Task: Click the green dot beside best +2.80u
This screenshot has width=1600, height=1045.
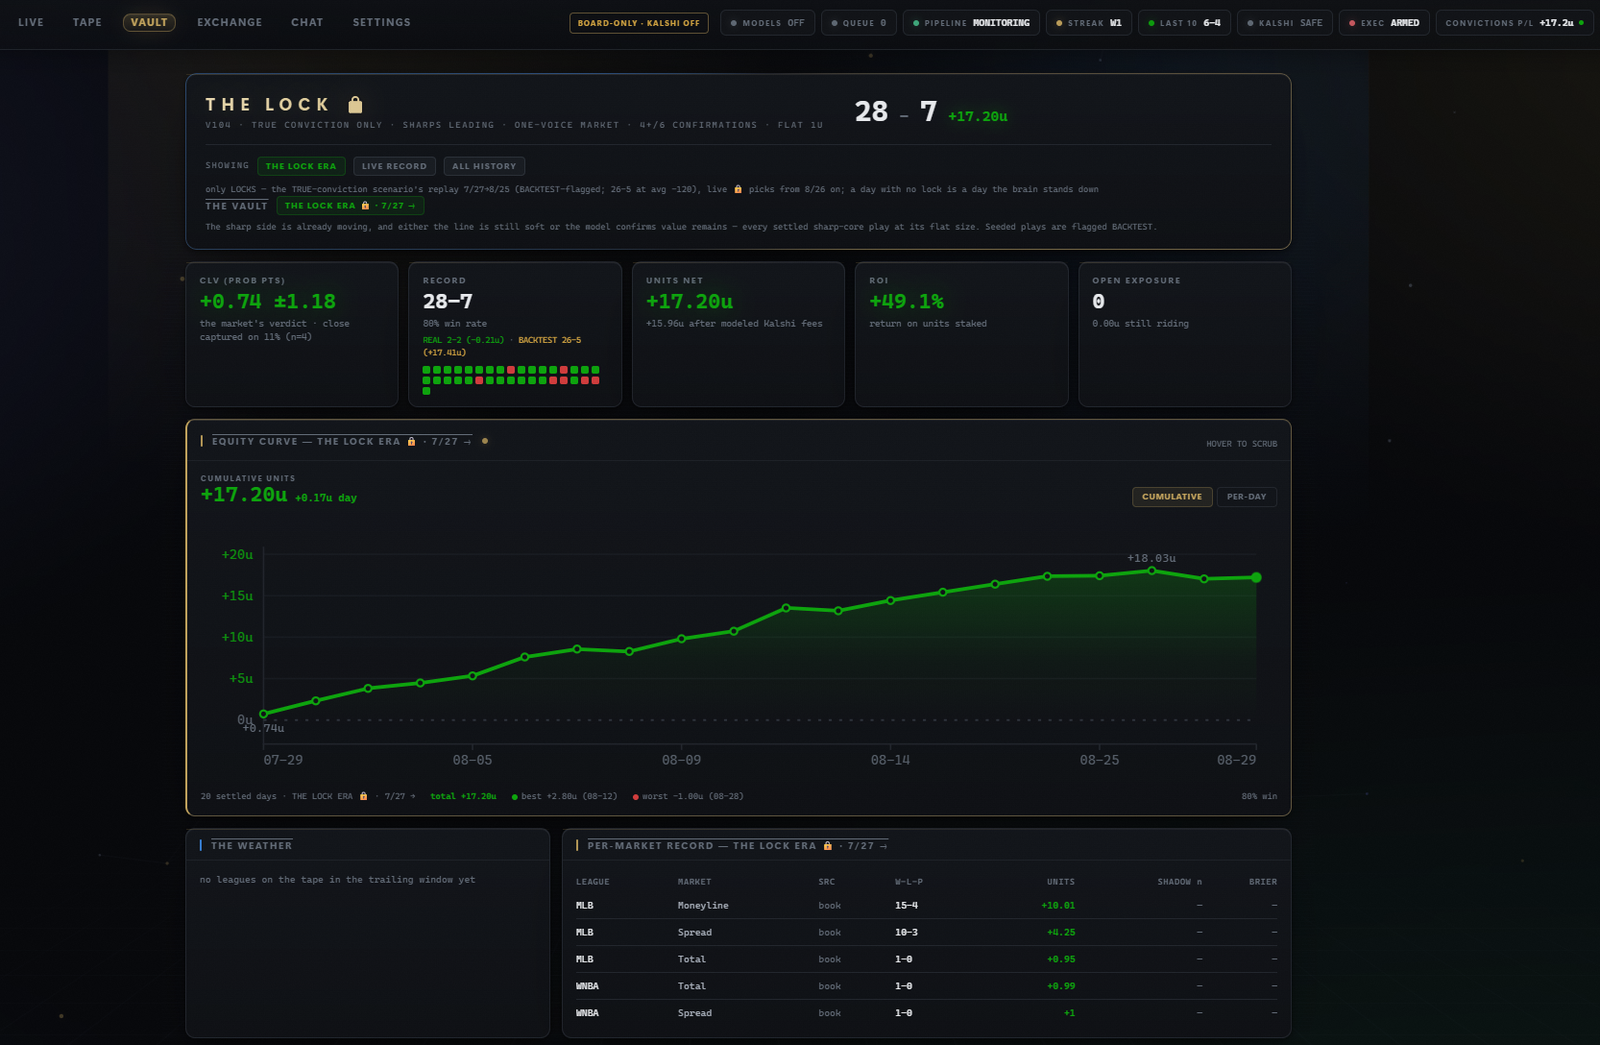Action: point(514,797)
